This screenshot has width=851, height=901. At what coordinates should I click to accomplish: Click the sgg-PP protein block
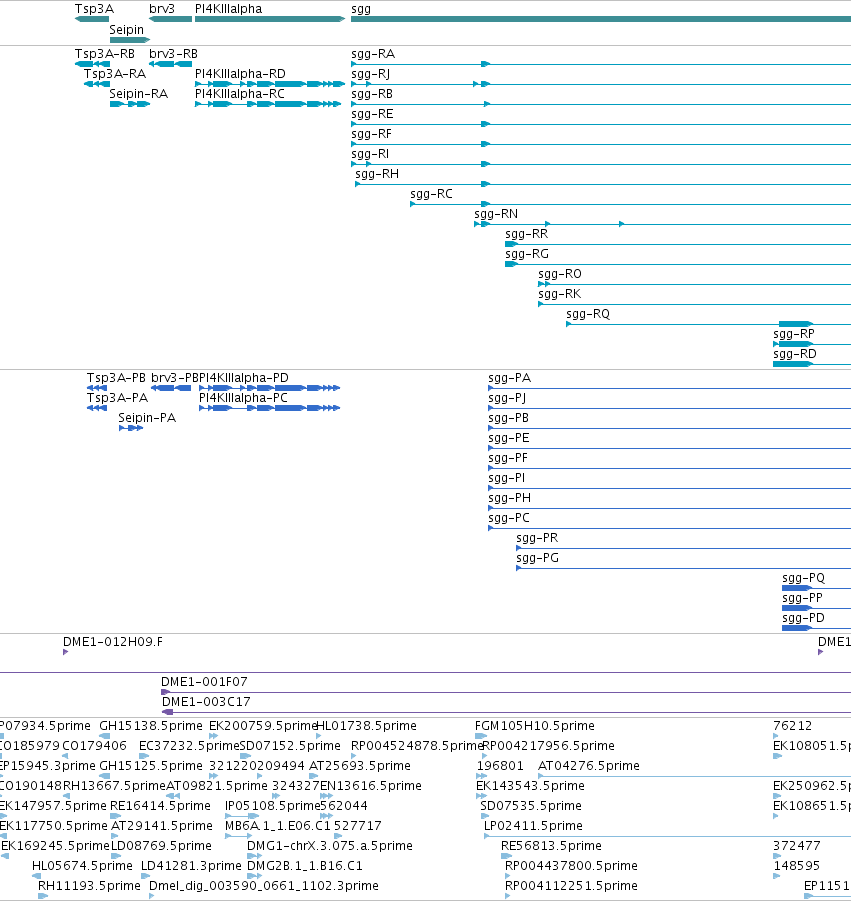[x=796, y=608]
